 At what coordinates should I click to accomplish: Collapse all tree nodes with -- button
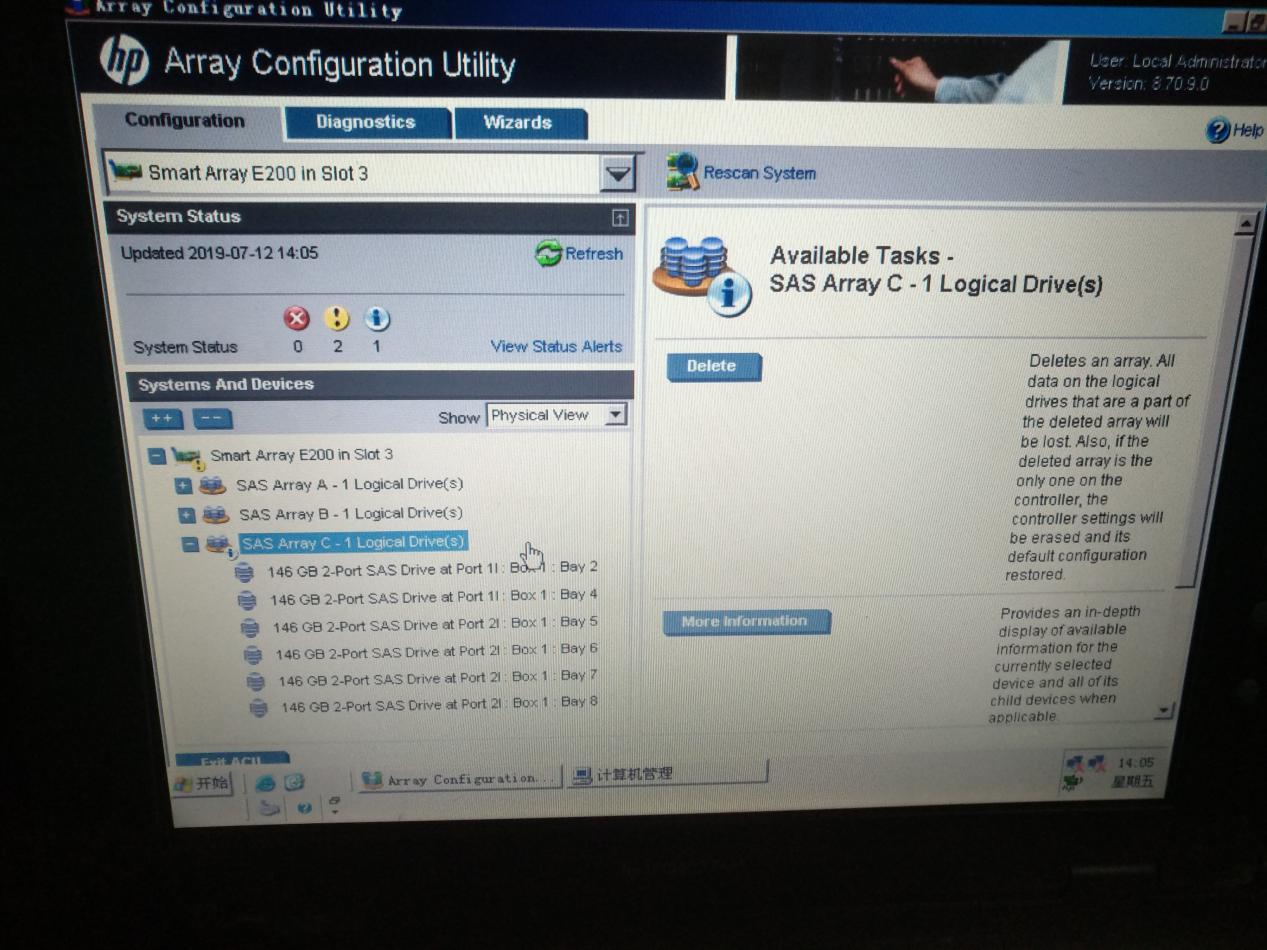point(211,419)
